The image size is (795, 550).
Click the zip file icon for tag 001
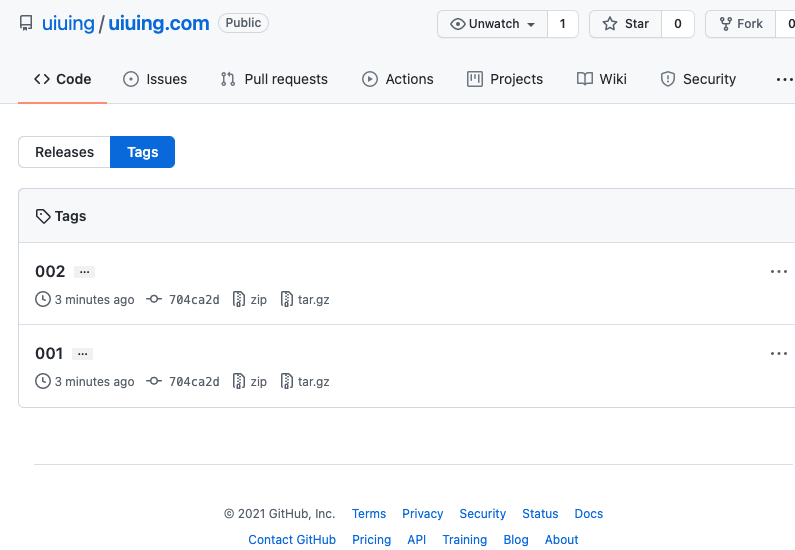coord(239,381)
